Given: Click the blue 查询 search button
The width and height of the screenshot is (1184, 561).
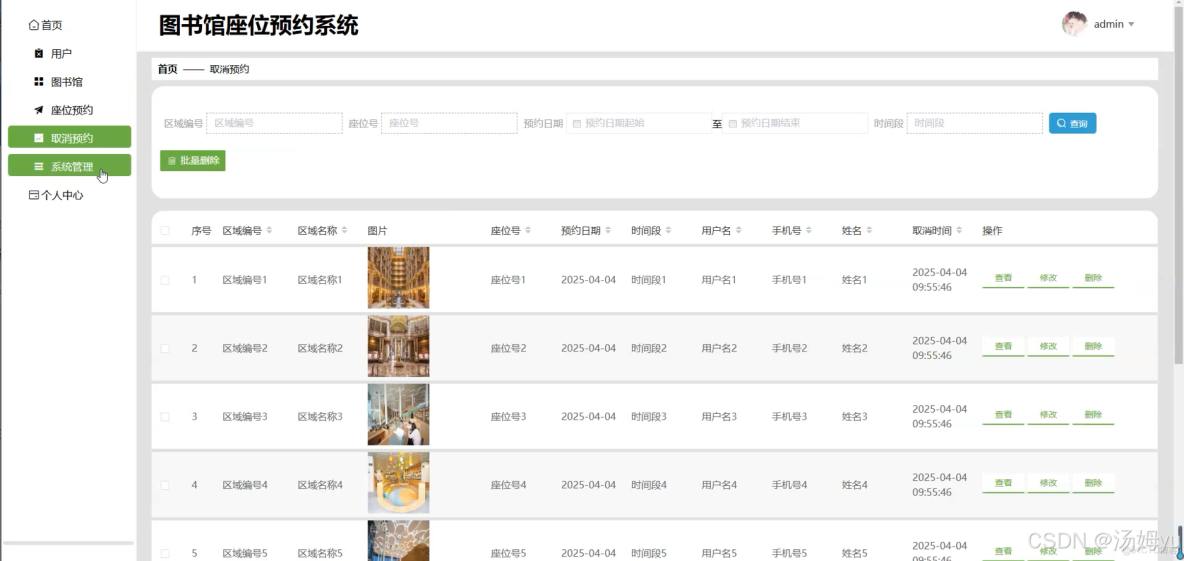Looking at the screenshot, I should 1072,123.
